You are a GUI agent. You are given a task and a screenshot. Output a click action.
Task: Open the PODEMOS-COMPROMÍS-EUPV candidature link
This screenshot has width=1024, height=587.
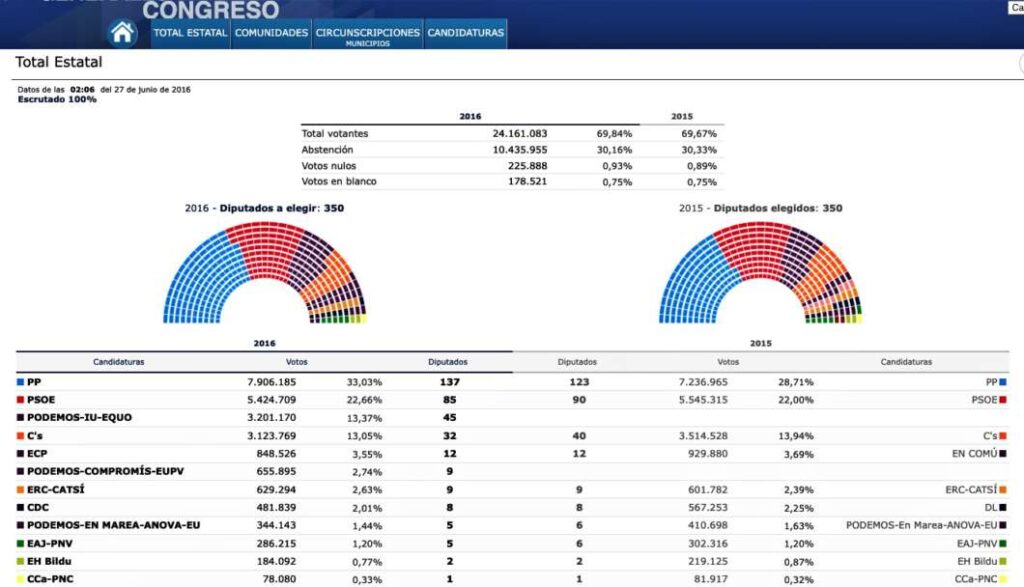[x=105, y=471]
